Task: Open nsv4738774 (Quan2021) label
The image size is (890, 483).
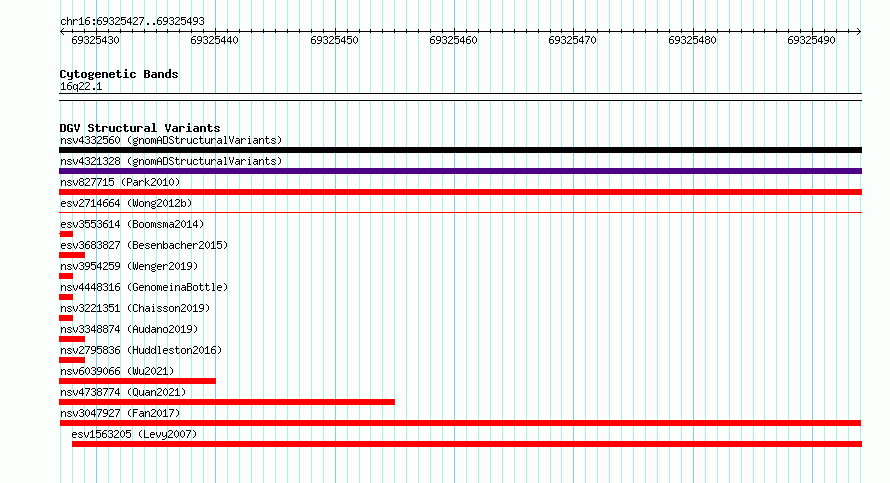Action: point(123,392)
